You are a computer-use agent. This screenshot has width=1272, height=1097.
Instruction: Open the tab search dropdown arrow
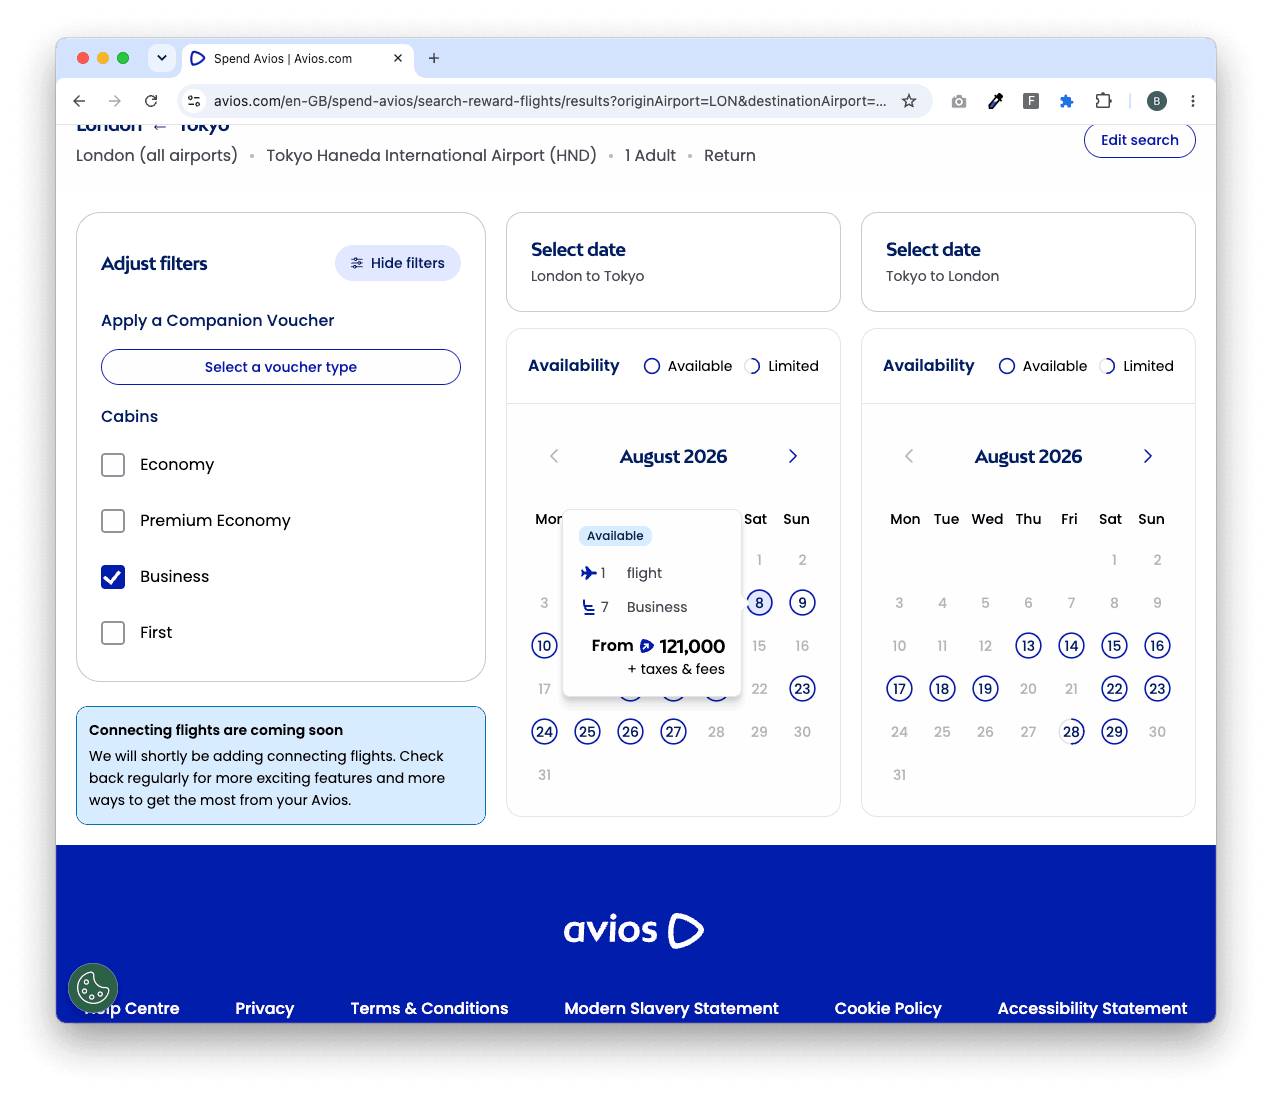[x=162, y=58]
